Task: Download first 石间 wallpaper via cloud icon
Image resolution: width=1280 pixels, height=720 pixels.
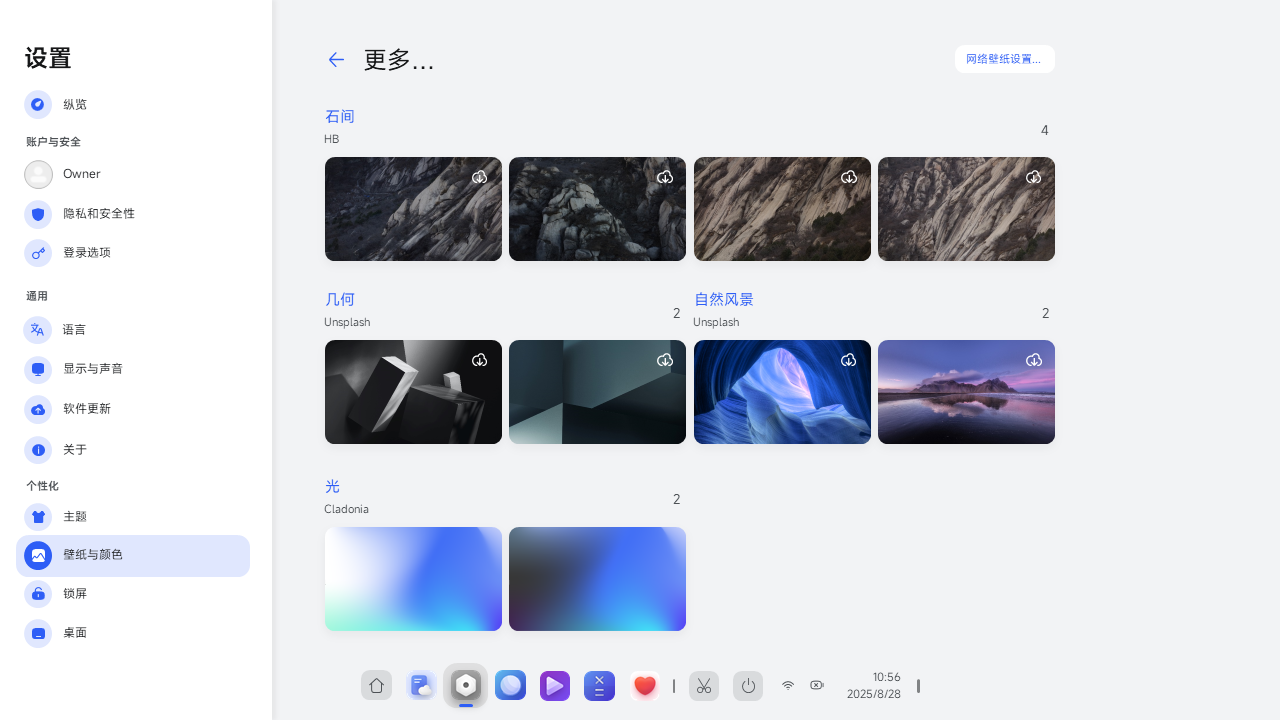Action: click(x=480, y=177)
